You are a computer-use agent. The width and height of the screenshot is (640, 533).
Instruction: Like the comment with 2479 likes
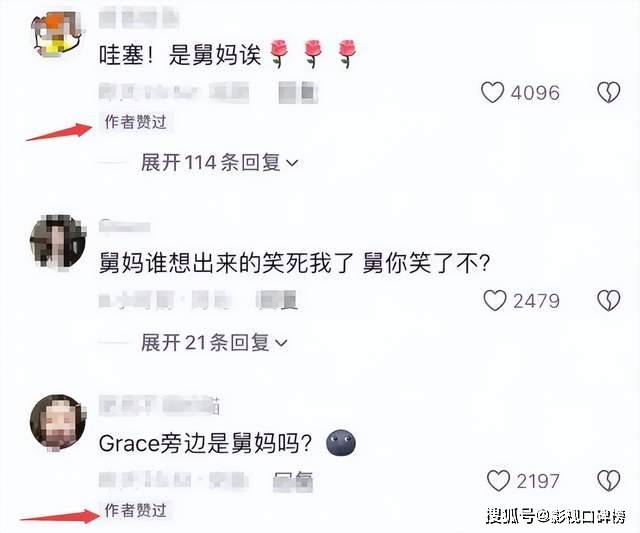pos(495,301)
